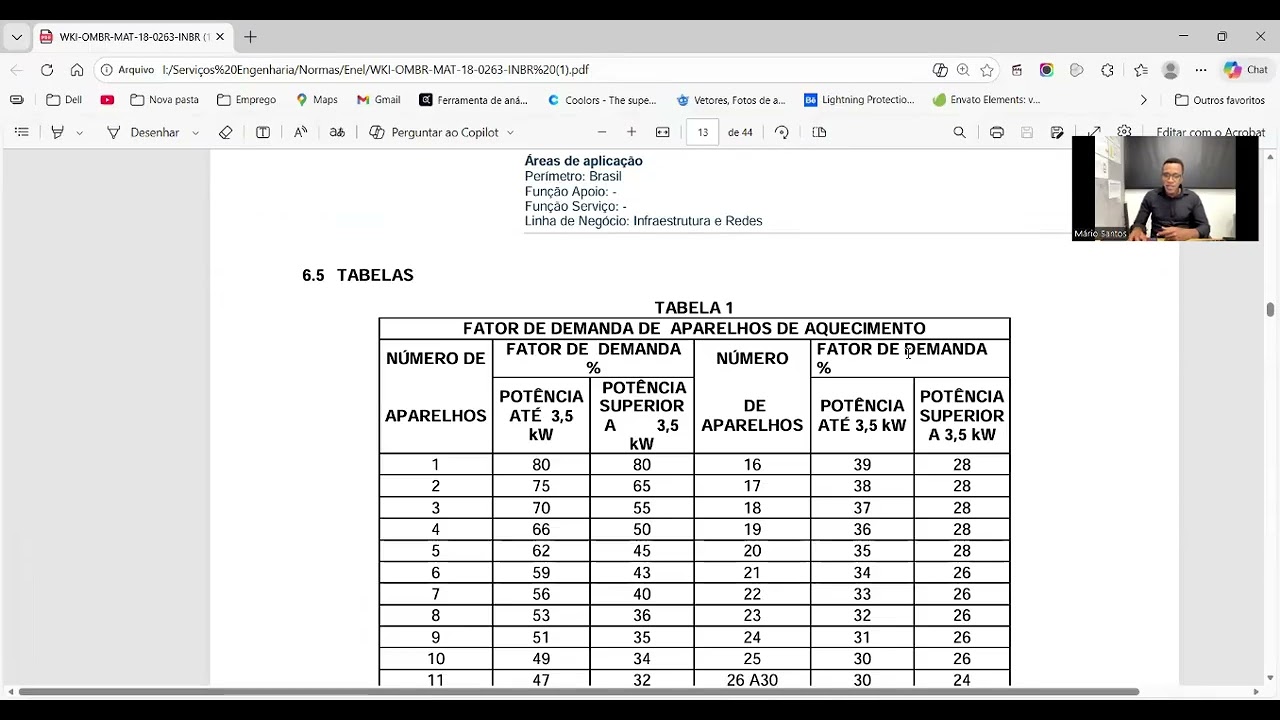Screen dimensions: 1280x720
Task: Open the Nova pasta bookmarks folder
Action: tap(165, 100)
